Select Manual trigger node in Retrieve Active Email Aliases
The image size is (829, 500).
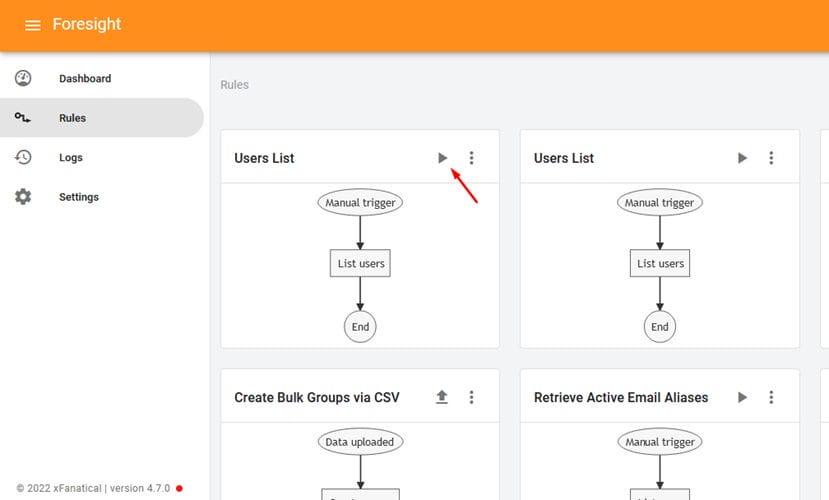(x=660, y=442)
